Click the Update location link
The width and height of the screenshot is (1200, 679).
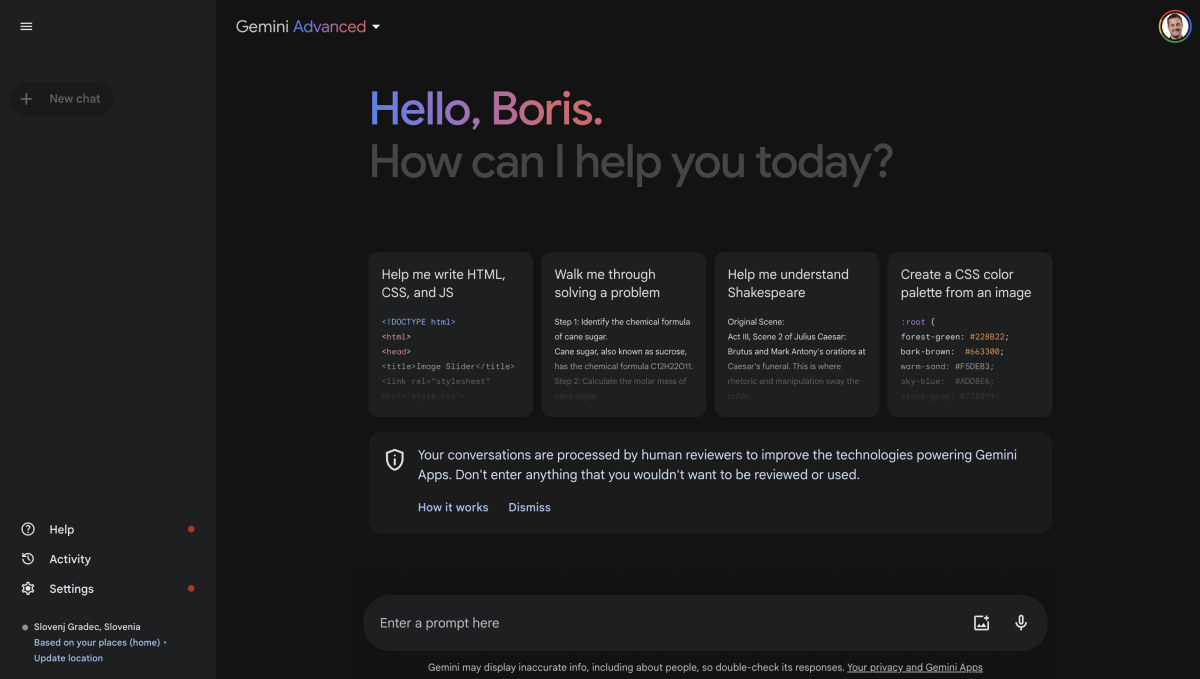click(68, 658)
